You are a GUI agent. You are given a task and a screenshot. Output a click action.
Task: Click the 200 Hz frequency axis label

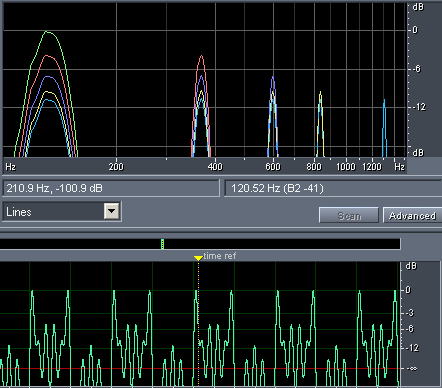(x=116, y=166)
